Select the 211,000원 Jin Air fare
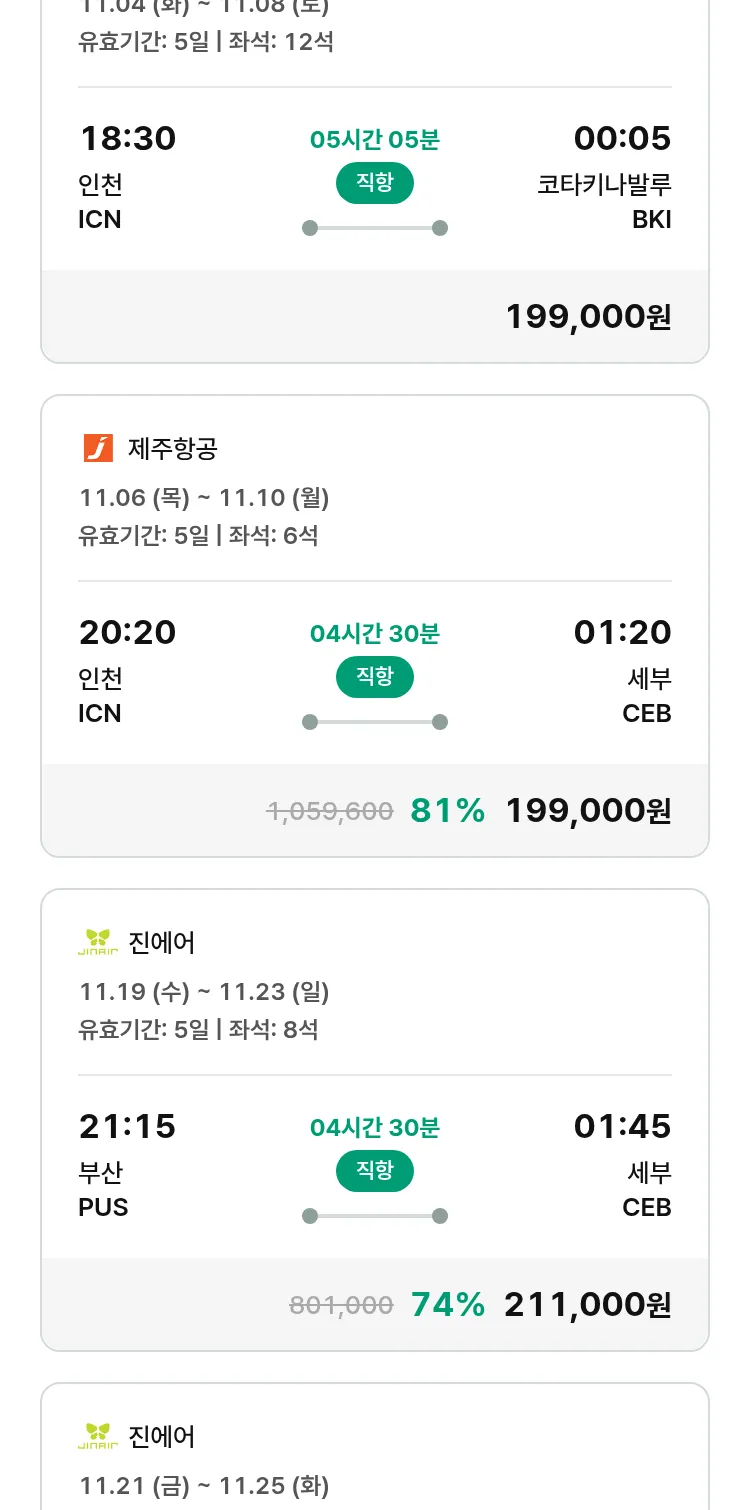This screenshot has width=750, height=1510. (588, 1304)
